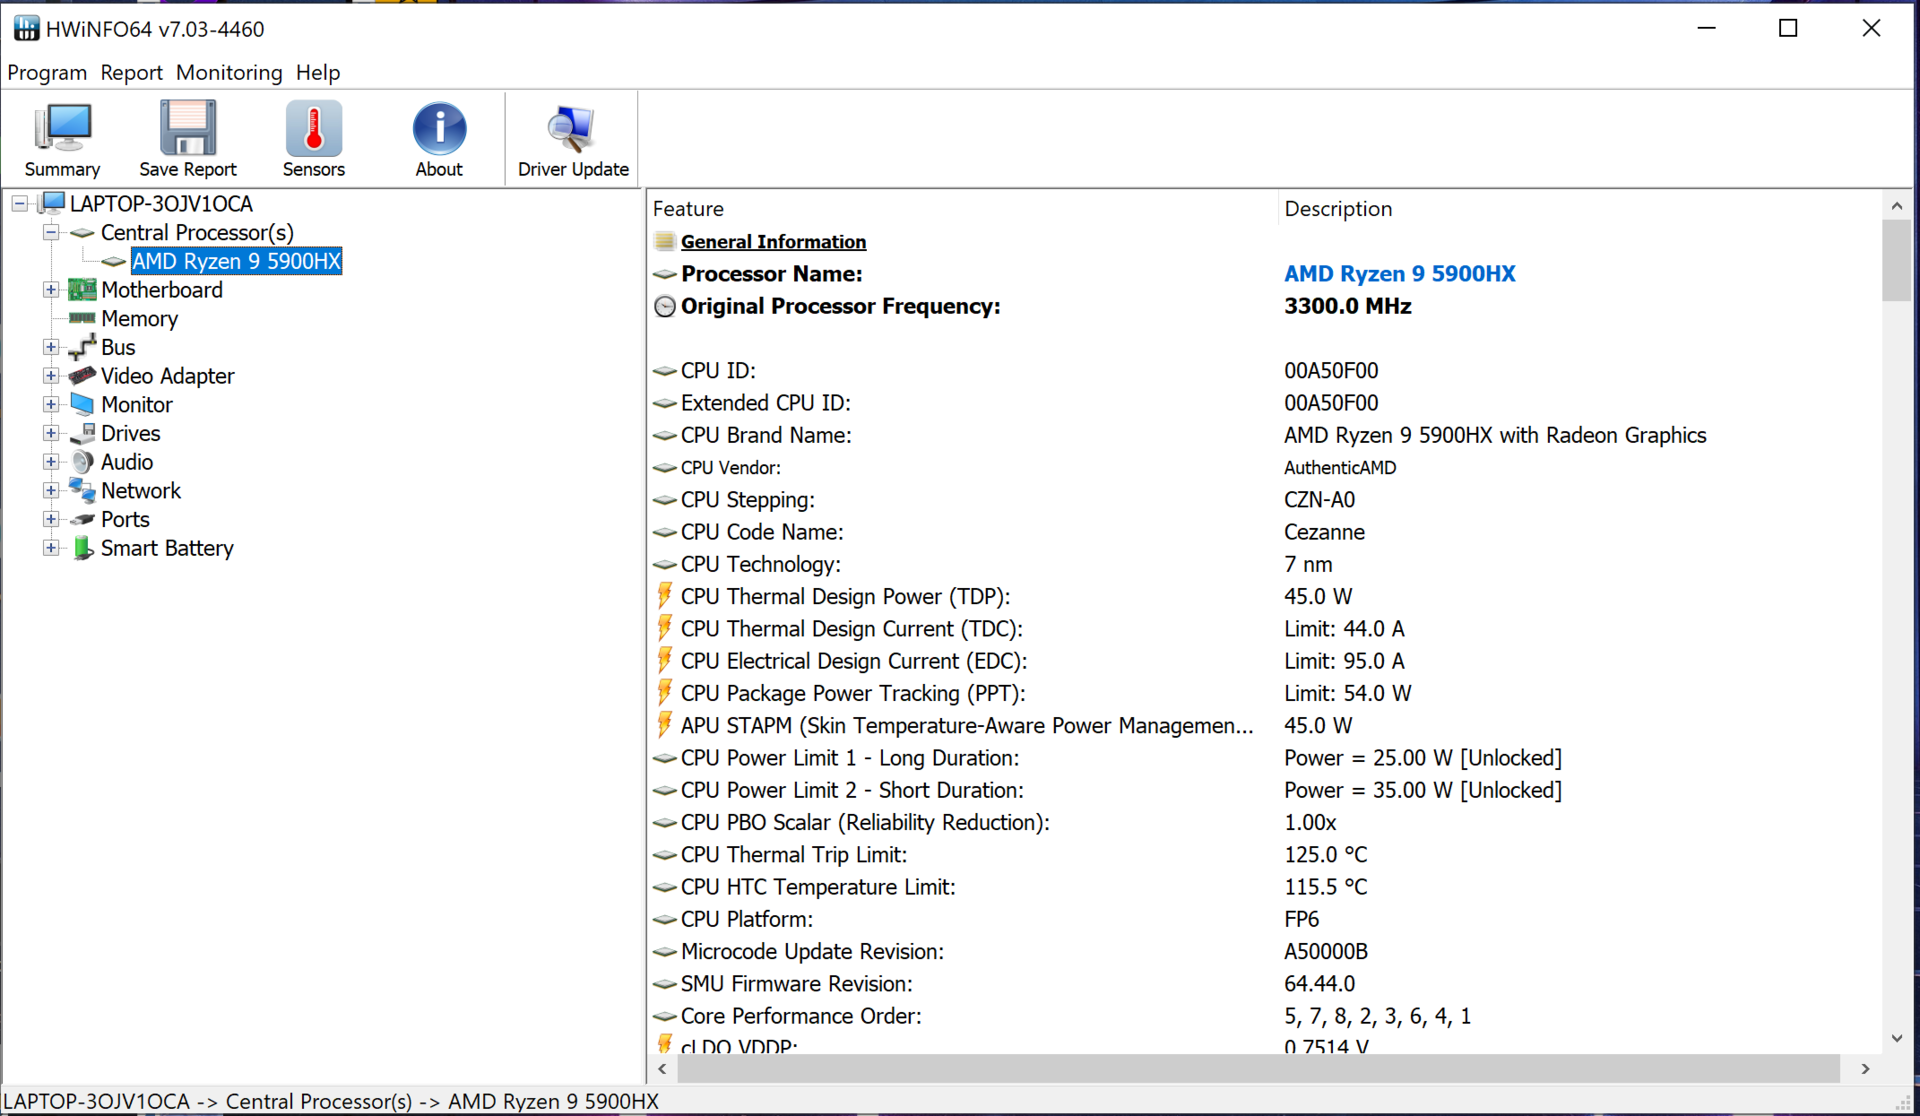The width and height of the screenshot is (1920, 1116).
Task: Click the horizontal scrollbar right arrow
Action: 1865,1069
